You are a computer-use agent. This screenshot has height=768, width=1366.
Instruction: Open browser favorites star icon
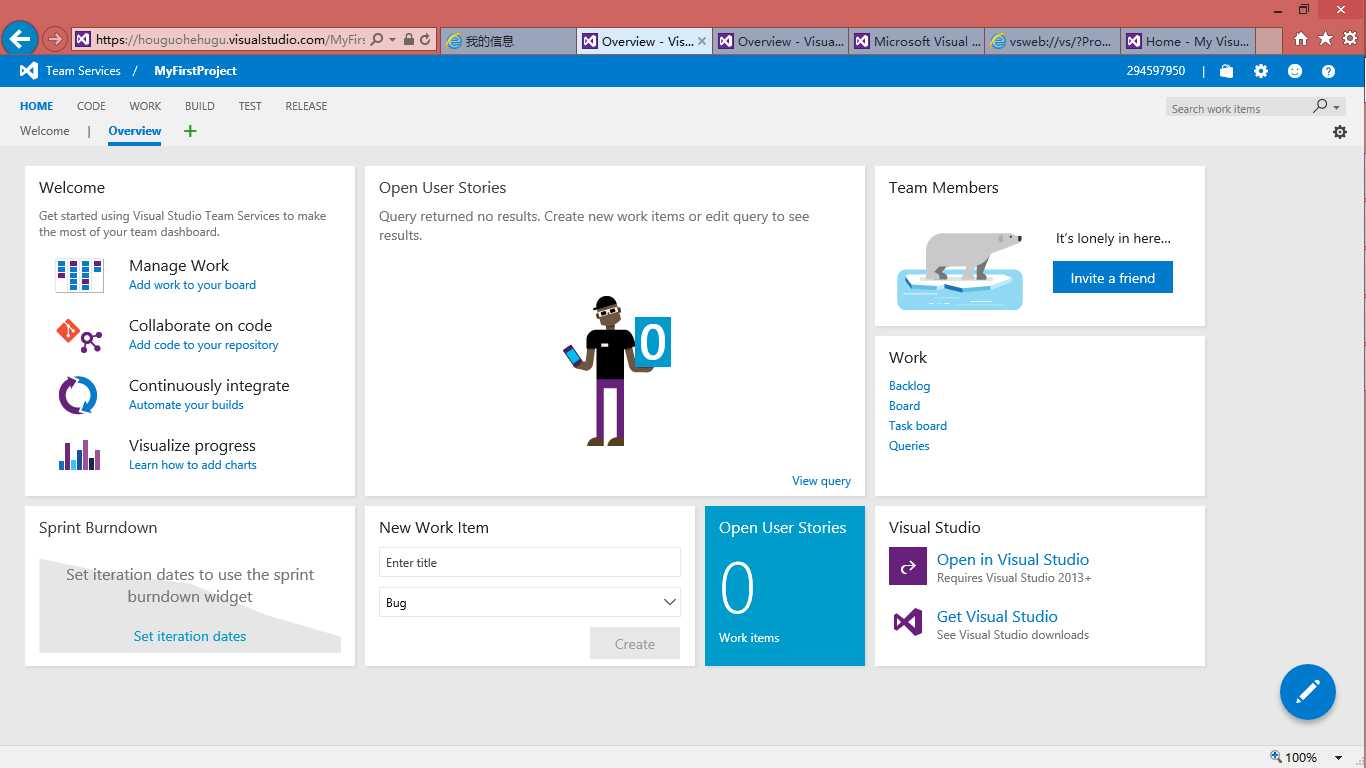click(x=1325, y=39)
